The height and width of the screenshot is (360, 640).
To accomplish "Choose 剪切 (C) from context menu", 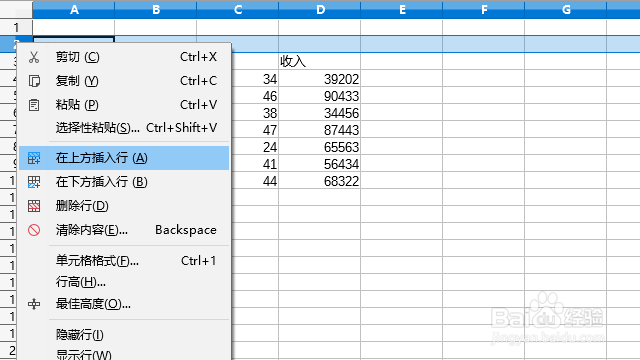I will click(x=124, y=57).
